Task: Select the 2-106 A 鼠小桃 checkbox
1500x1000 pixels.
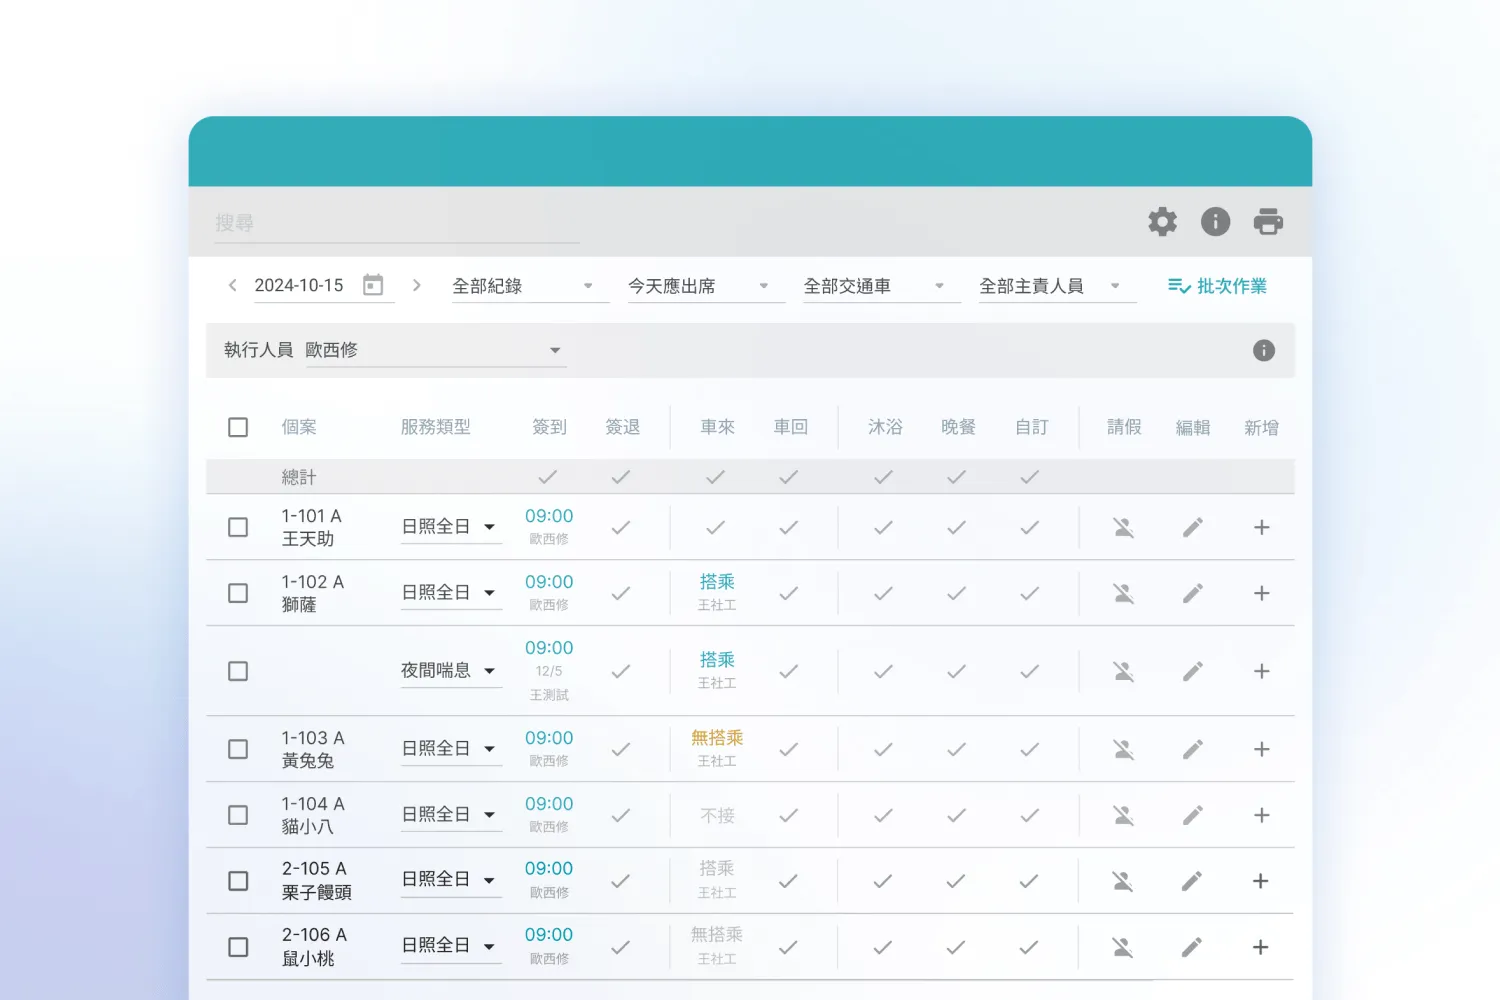Action: click(x=238, y=947)
